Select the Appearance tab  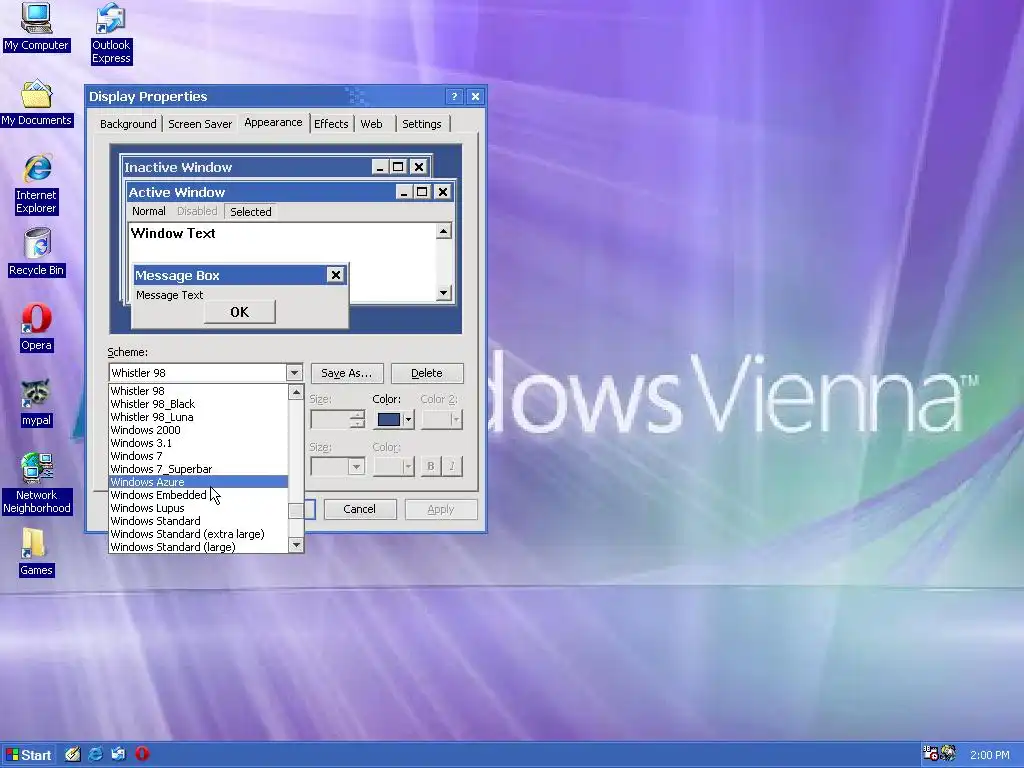273,123
